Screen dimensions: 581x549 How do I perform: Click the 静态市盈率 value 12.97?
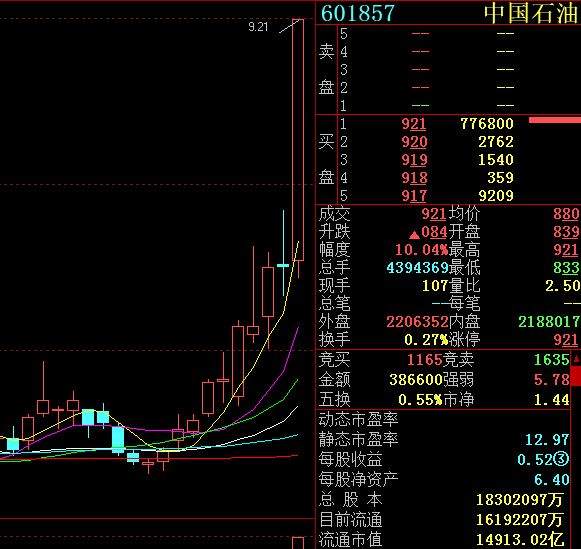click(x=547, y=440)
